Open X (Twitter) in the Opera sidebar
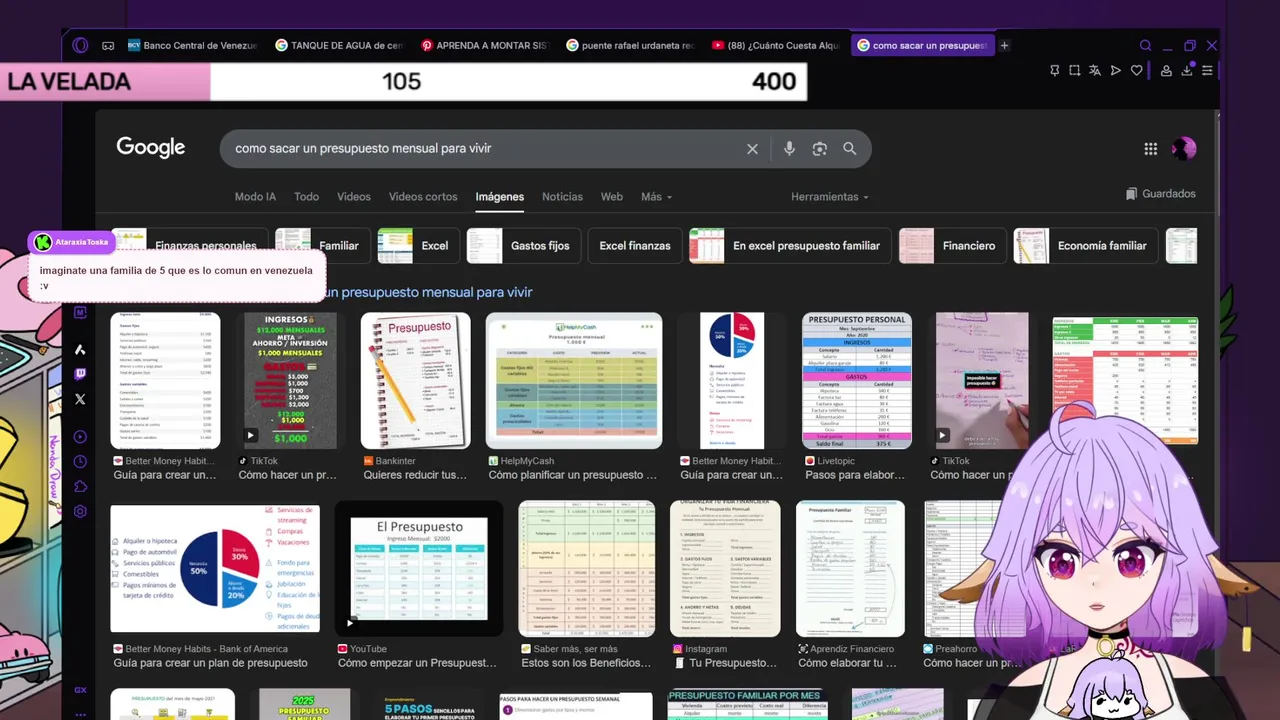This screenshot has width=1280, height=720. click(80, 399)
